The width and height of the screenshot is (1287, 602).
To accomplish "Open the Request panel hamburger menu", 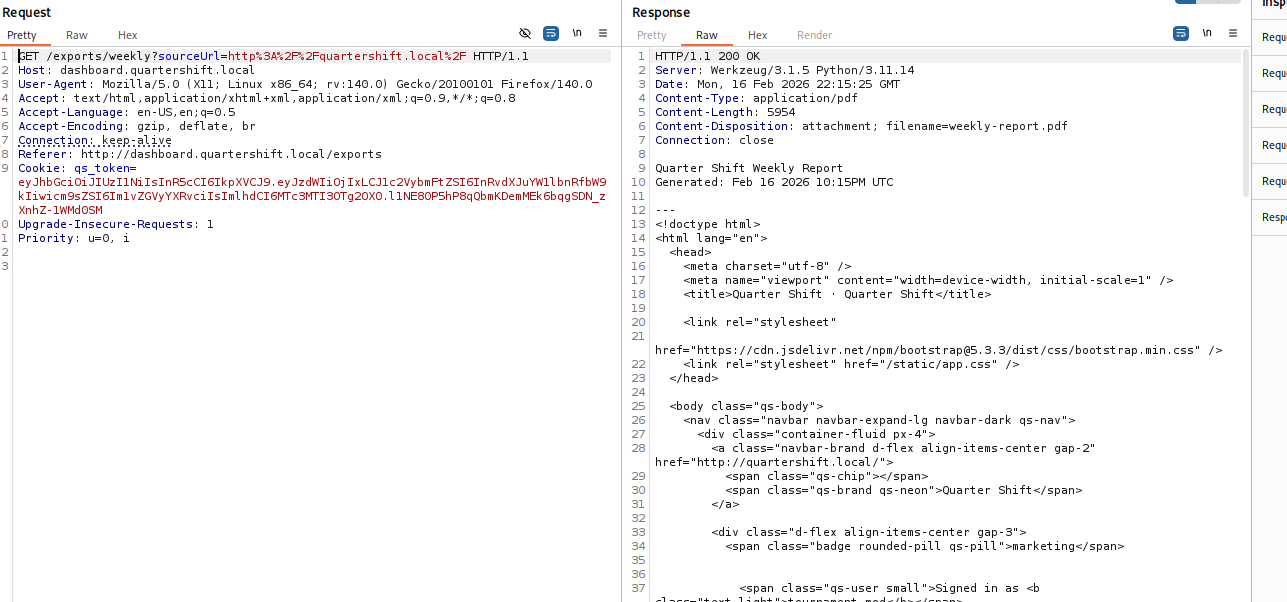I will (603, 33).
